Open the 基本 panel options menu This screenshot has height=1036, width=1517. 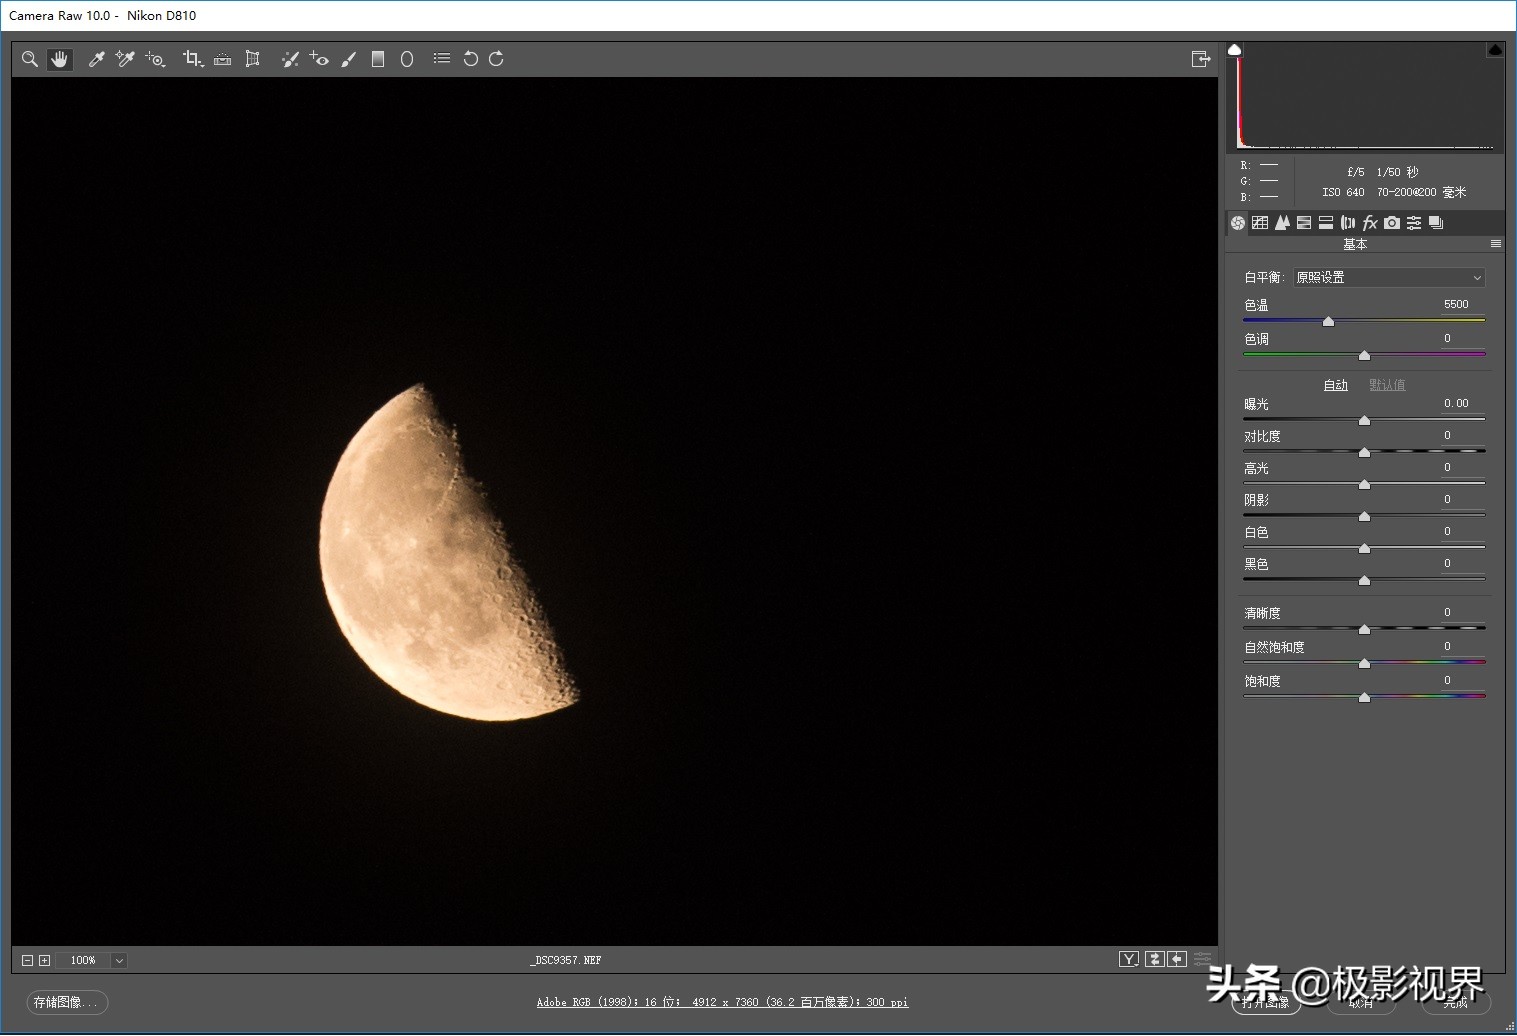pos(1495,244)
